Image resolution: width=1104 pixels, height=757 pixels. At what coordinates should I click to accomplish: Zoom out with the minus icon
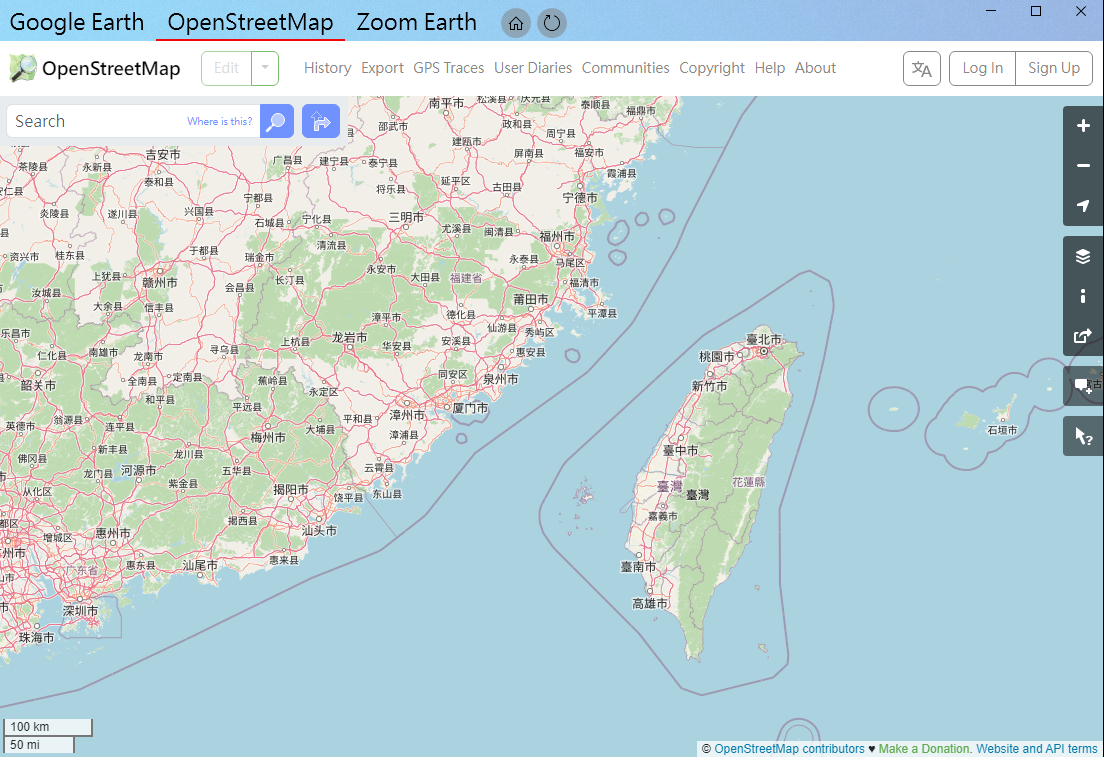1083,165
